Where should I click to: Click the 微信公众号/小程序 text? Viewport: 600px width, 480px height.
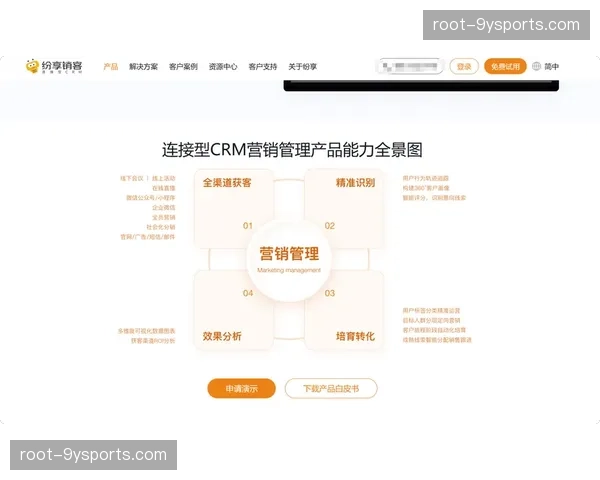[x=150, y=198]
